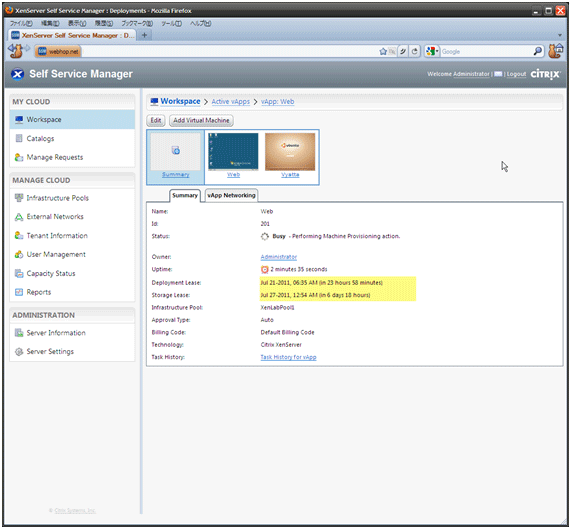The width and height of the screenshot is (571, 529).
Task: Click the Workspace breadcrumb monitor icon
Action: point(154,101)
